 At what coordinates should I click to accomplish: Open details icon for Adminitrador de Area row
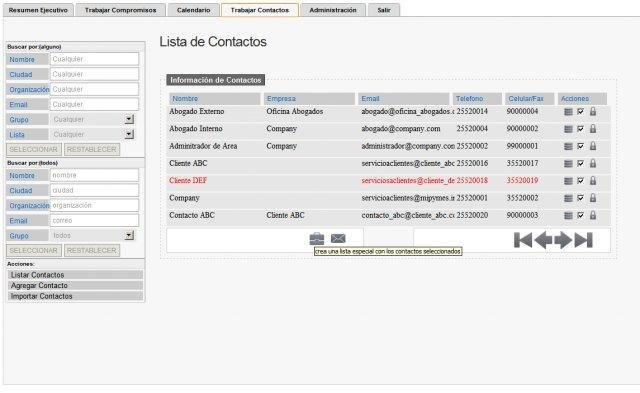pyautogui.click(x=568, y=147)
